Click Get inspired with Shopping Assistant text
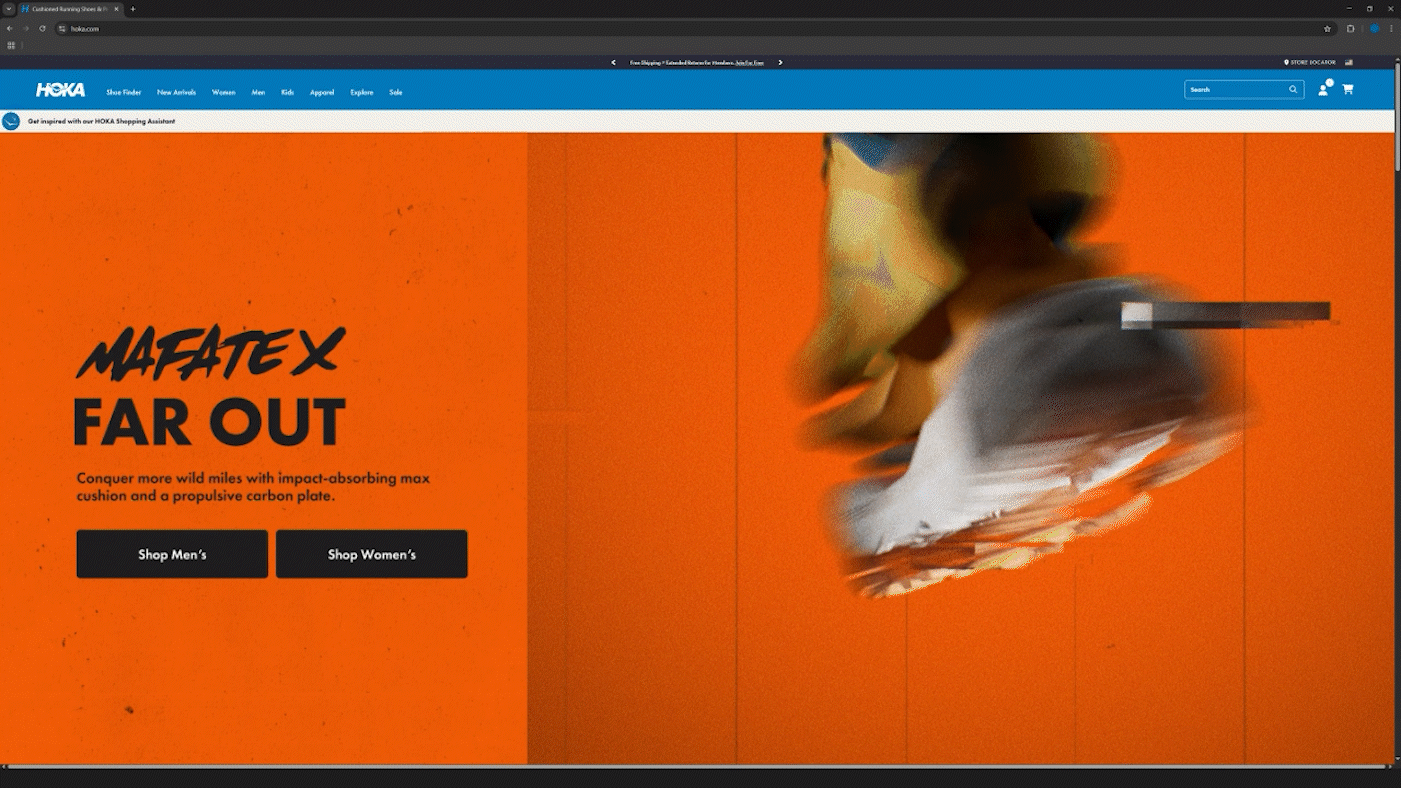Screen dimensions: 1401x788 pos(101,121)
